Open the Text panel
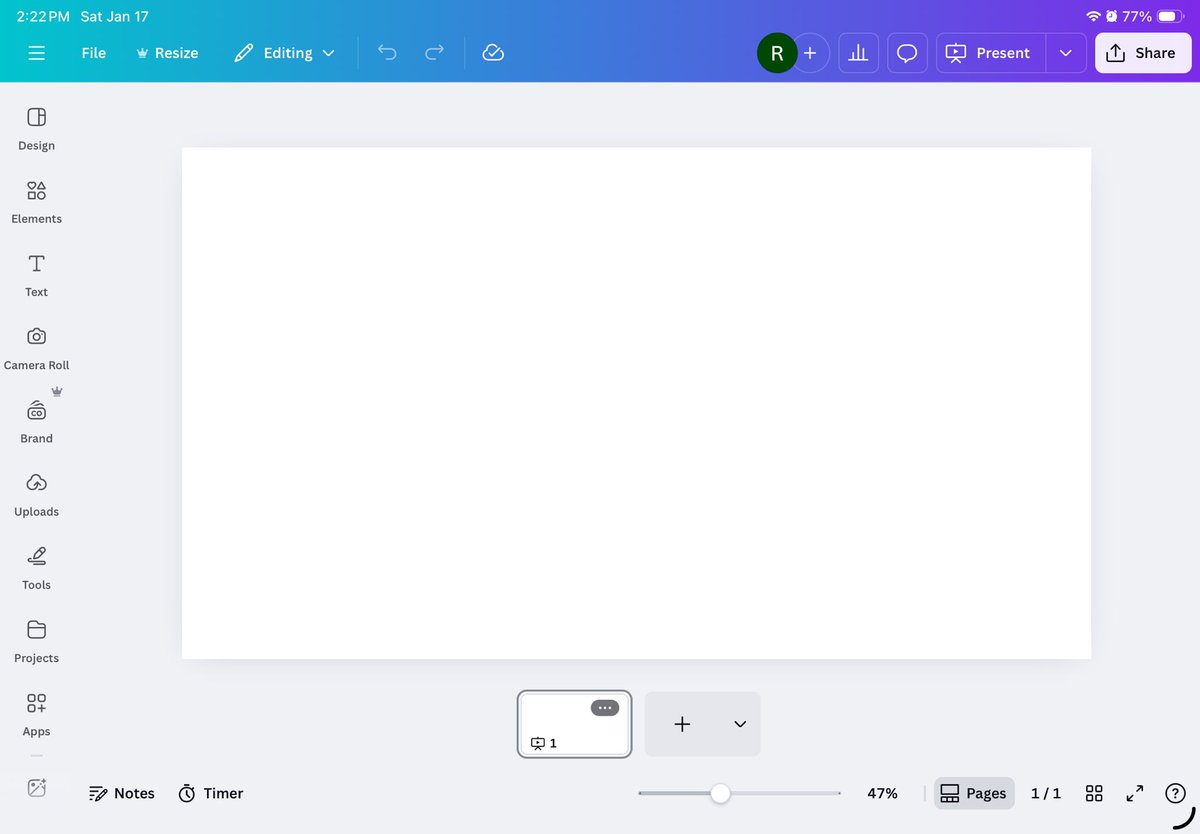 (37, 275)
